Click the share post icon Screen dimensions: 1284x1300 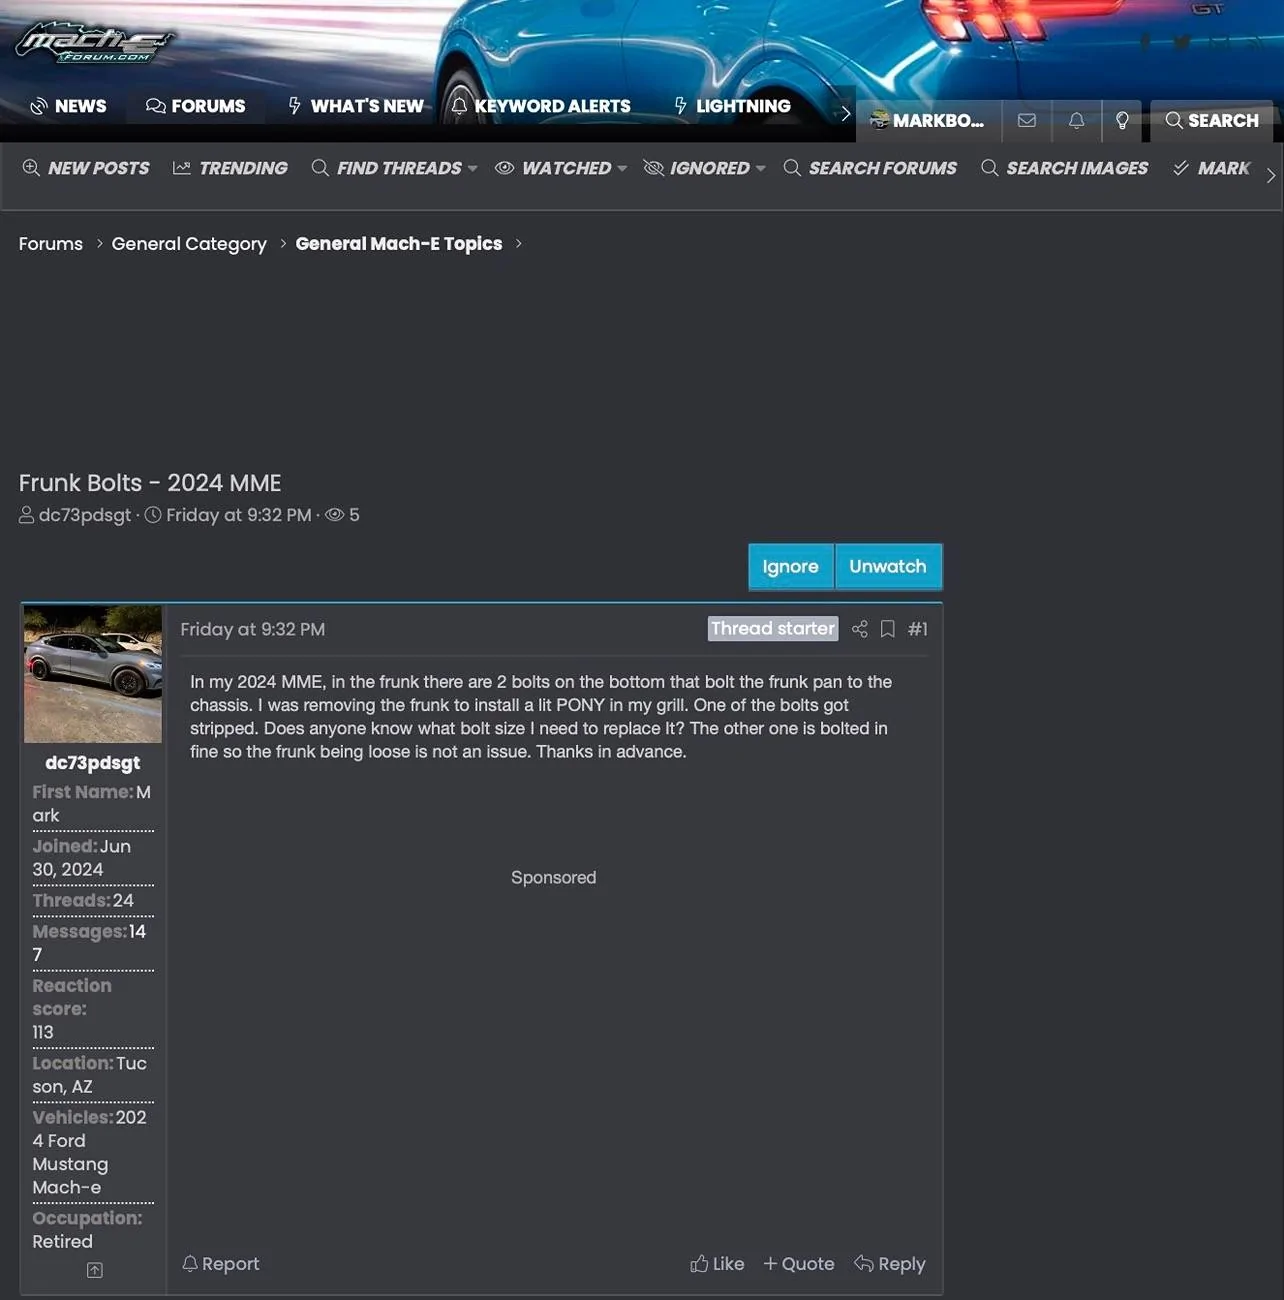pyautogui.click(x=860, y=629)
